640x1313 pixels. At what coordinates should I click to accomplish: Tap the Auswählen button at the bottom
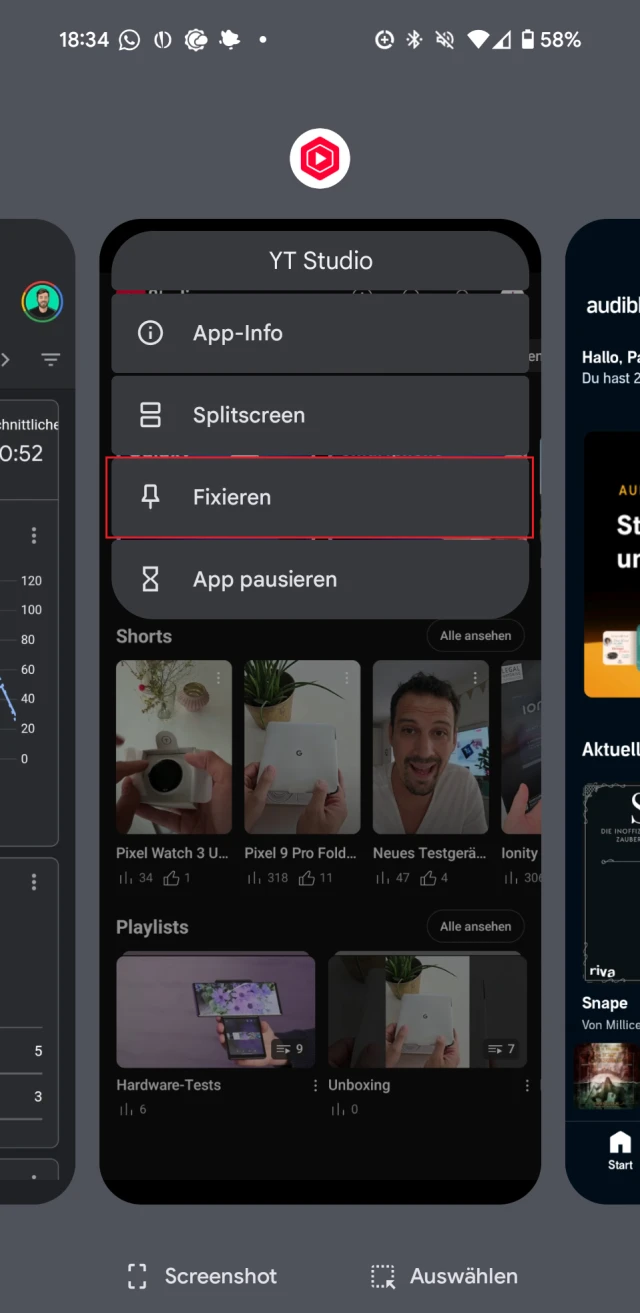click(444, 1276)
